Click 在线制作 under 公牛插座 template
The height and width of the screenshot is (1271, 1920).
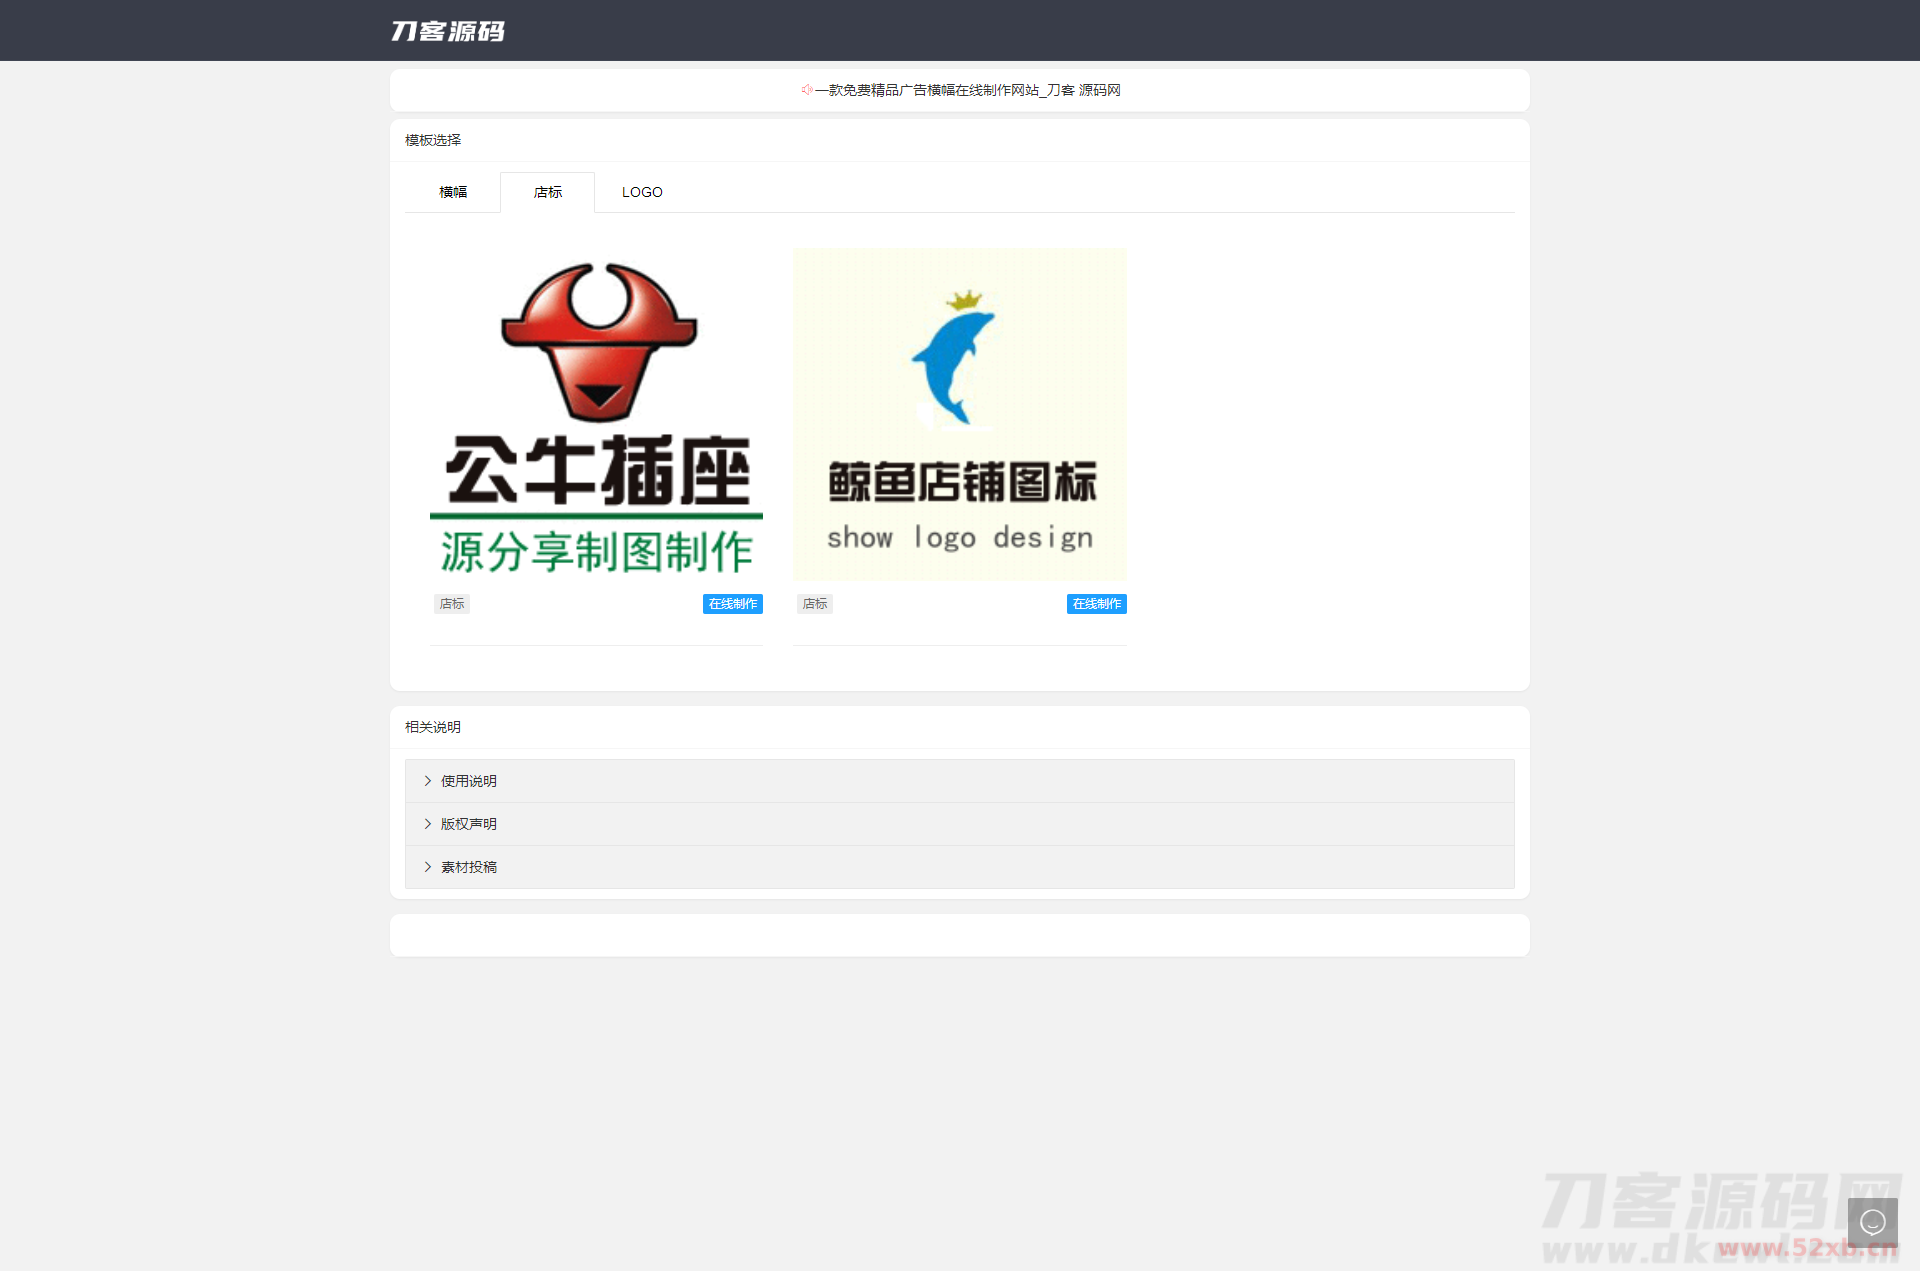click(x=732, y=604)
